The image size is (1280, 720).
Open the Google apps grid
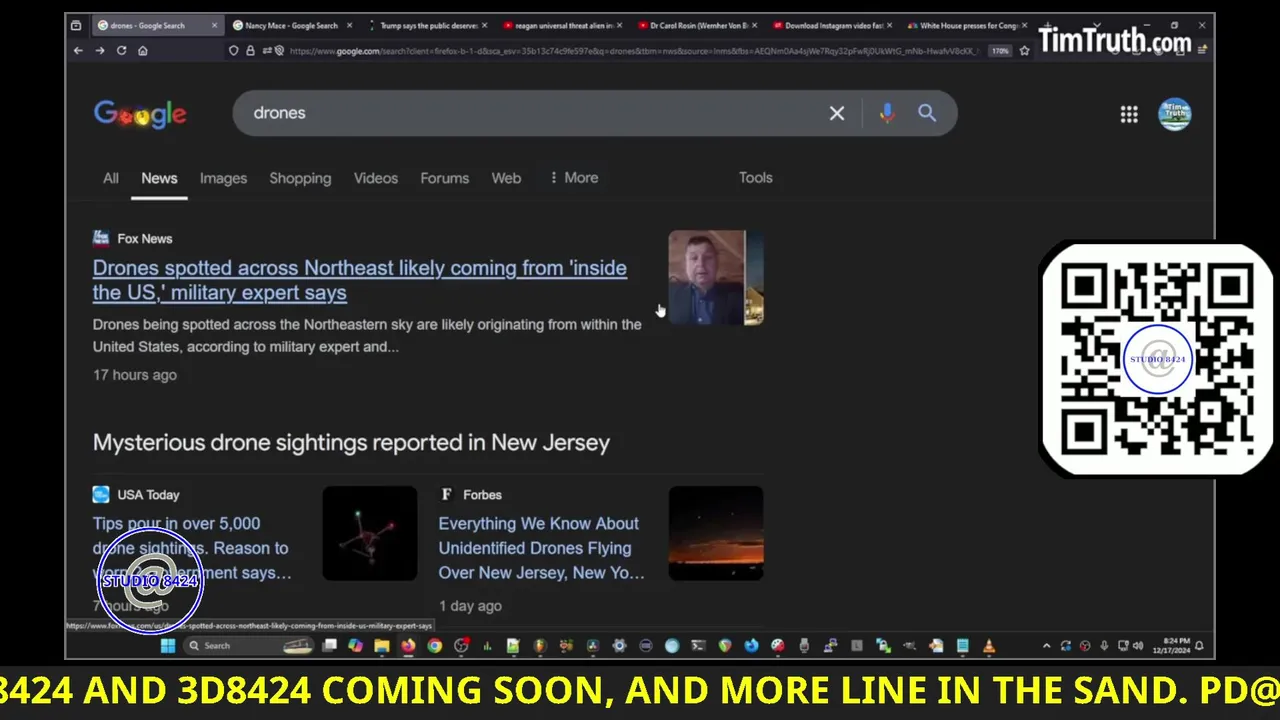click(1129, 114)
